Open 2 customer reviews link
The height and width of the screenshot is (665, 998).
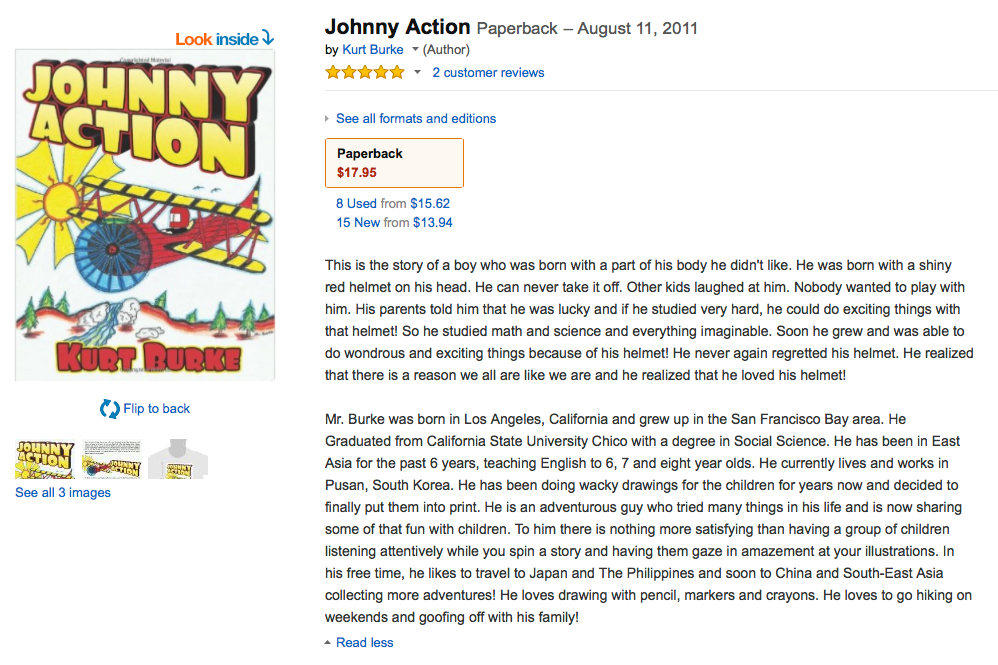pos(488,73)
